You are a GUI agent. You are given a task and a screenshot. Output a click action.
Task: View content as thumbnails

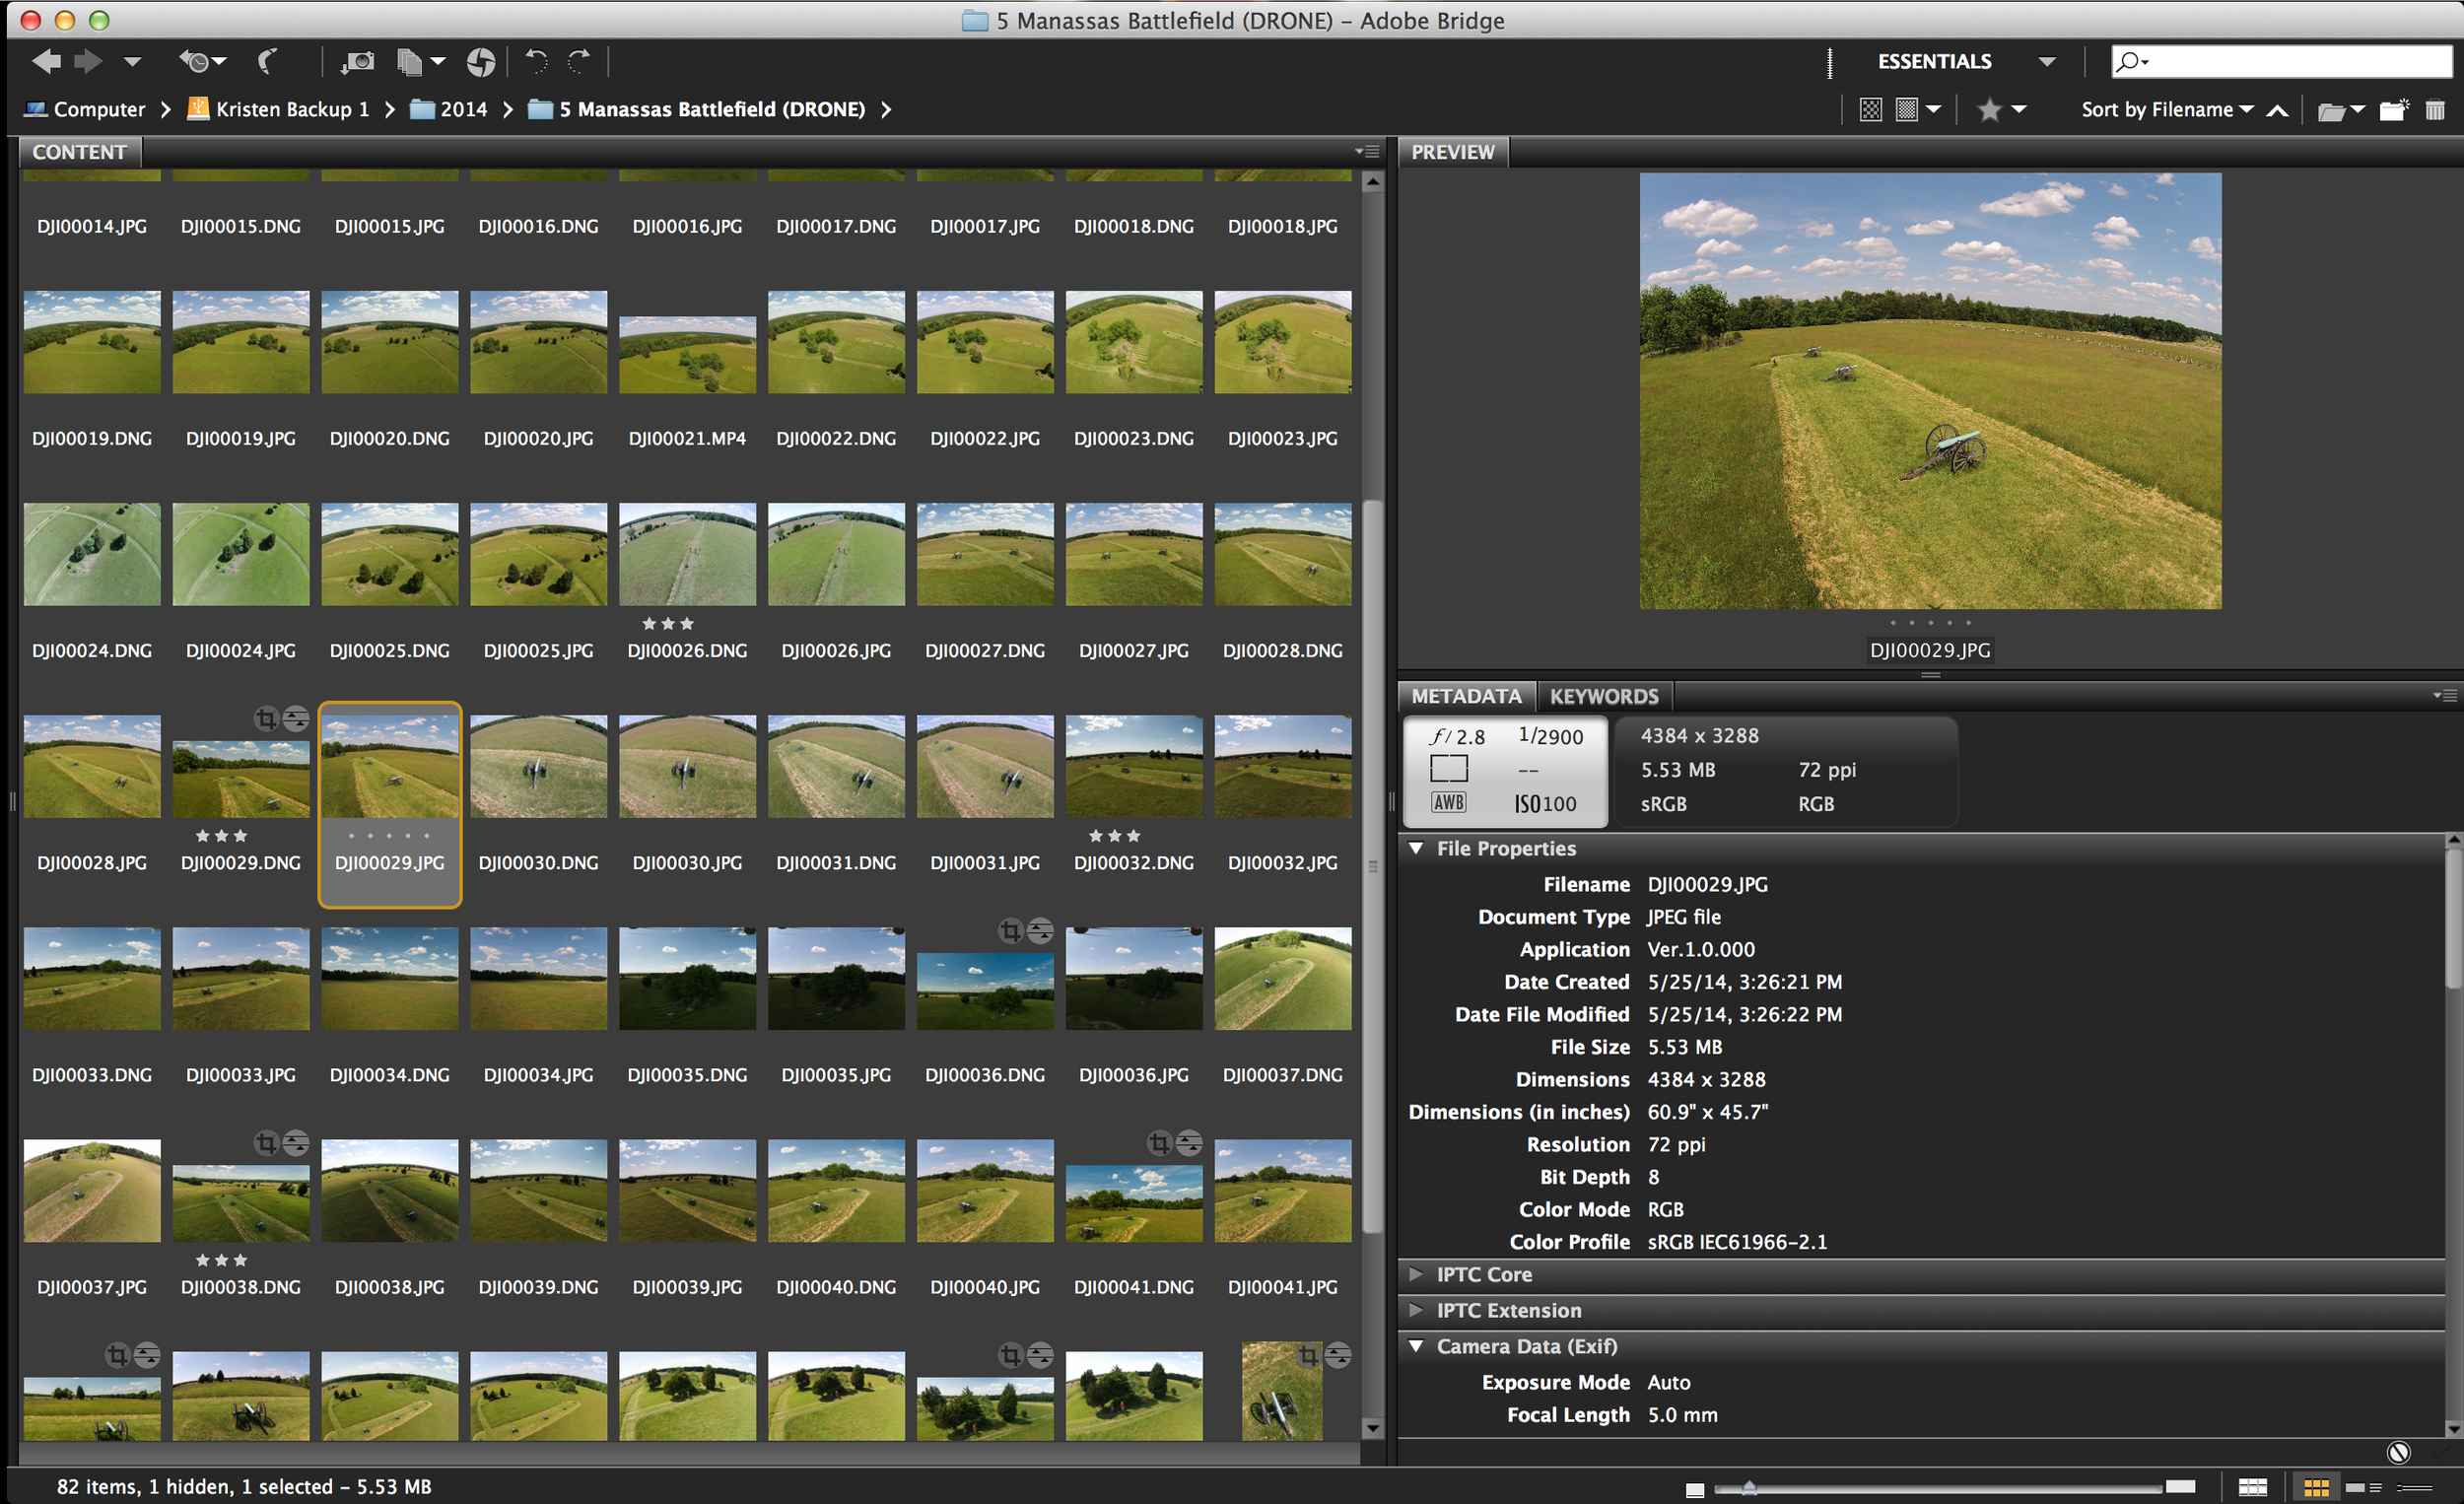click(2316, 1488)
